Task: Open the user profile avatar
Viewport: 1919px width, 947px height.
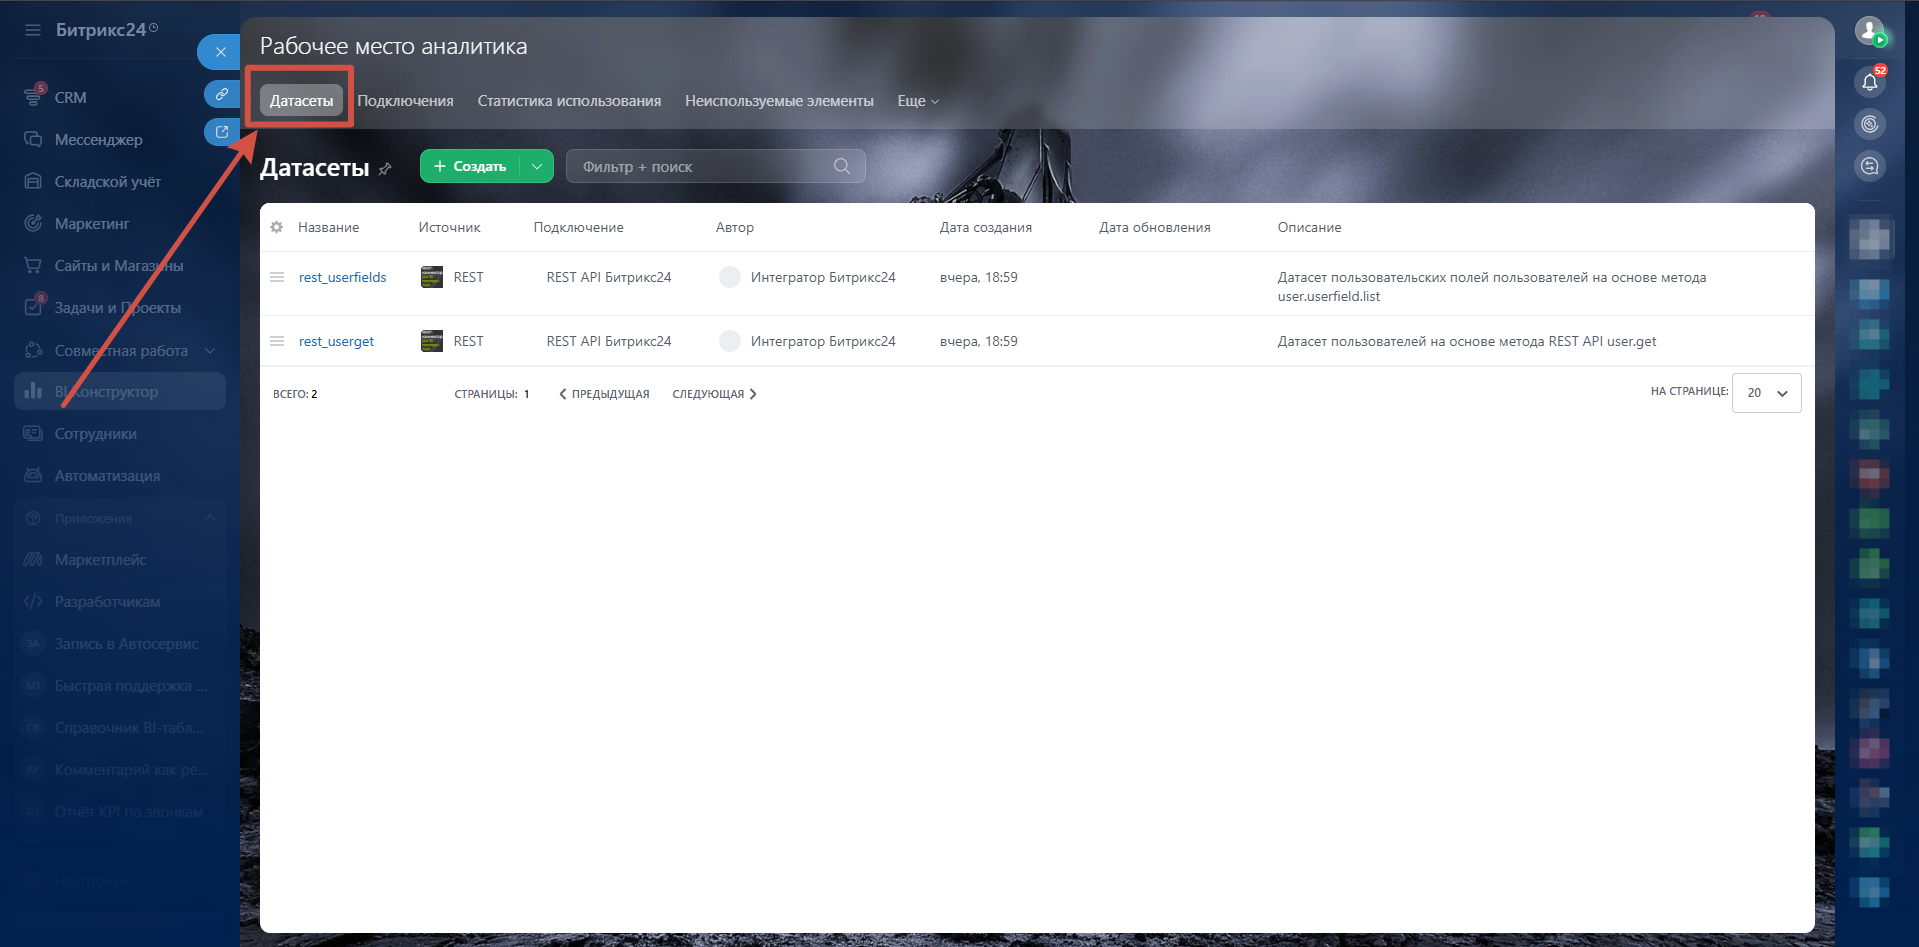Action: (1869, 30)
